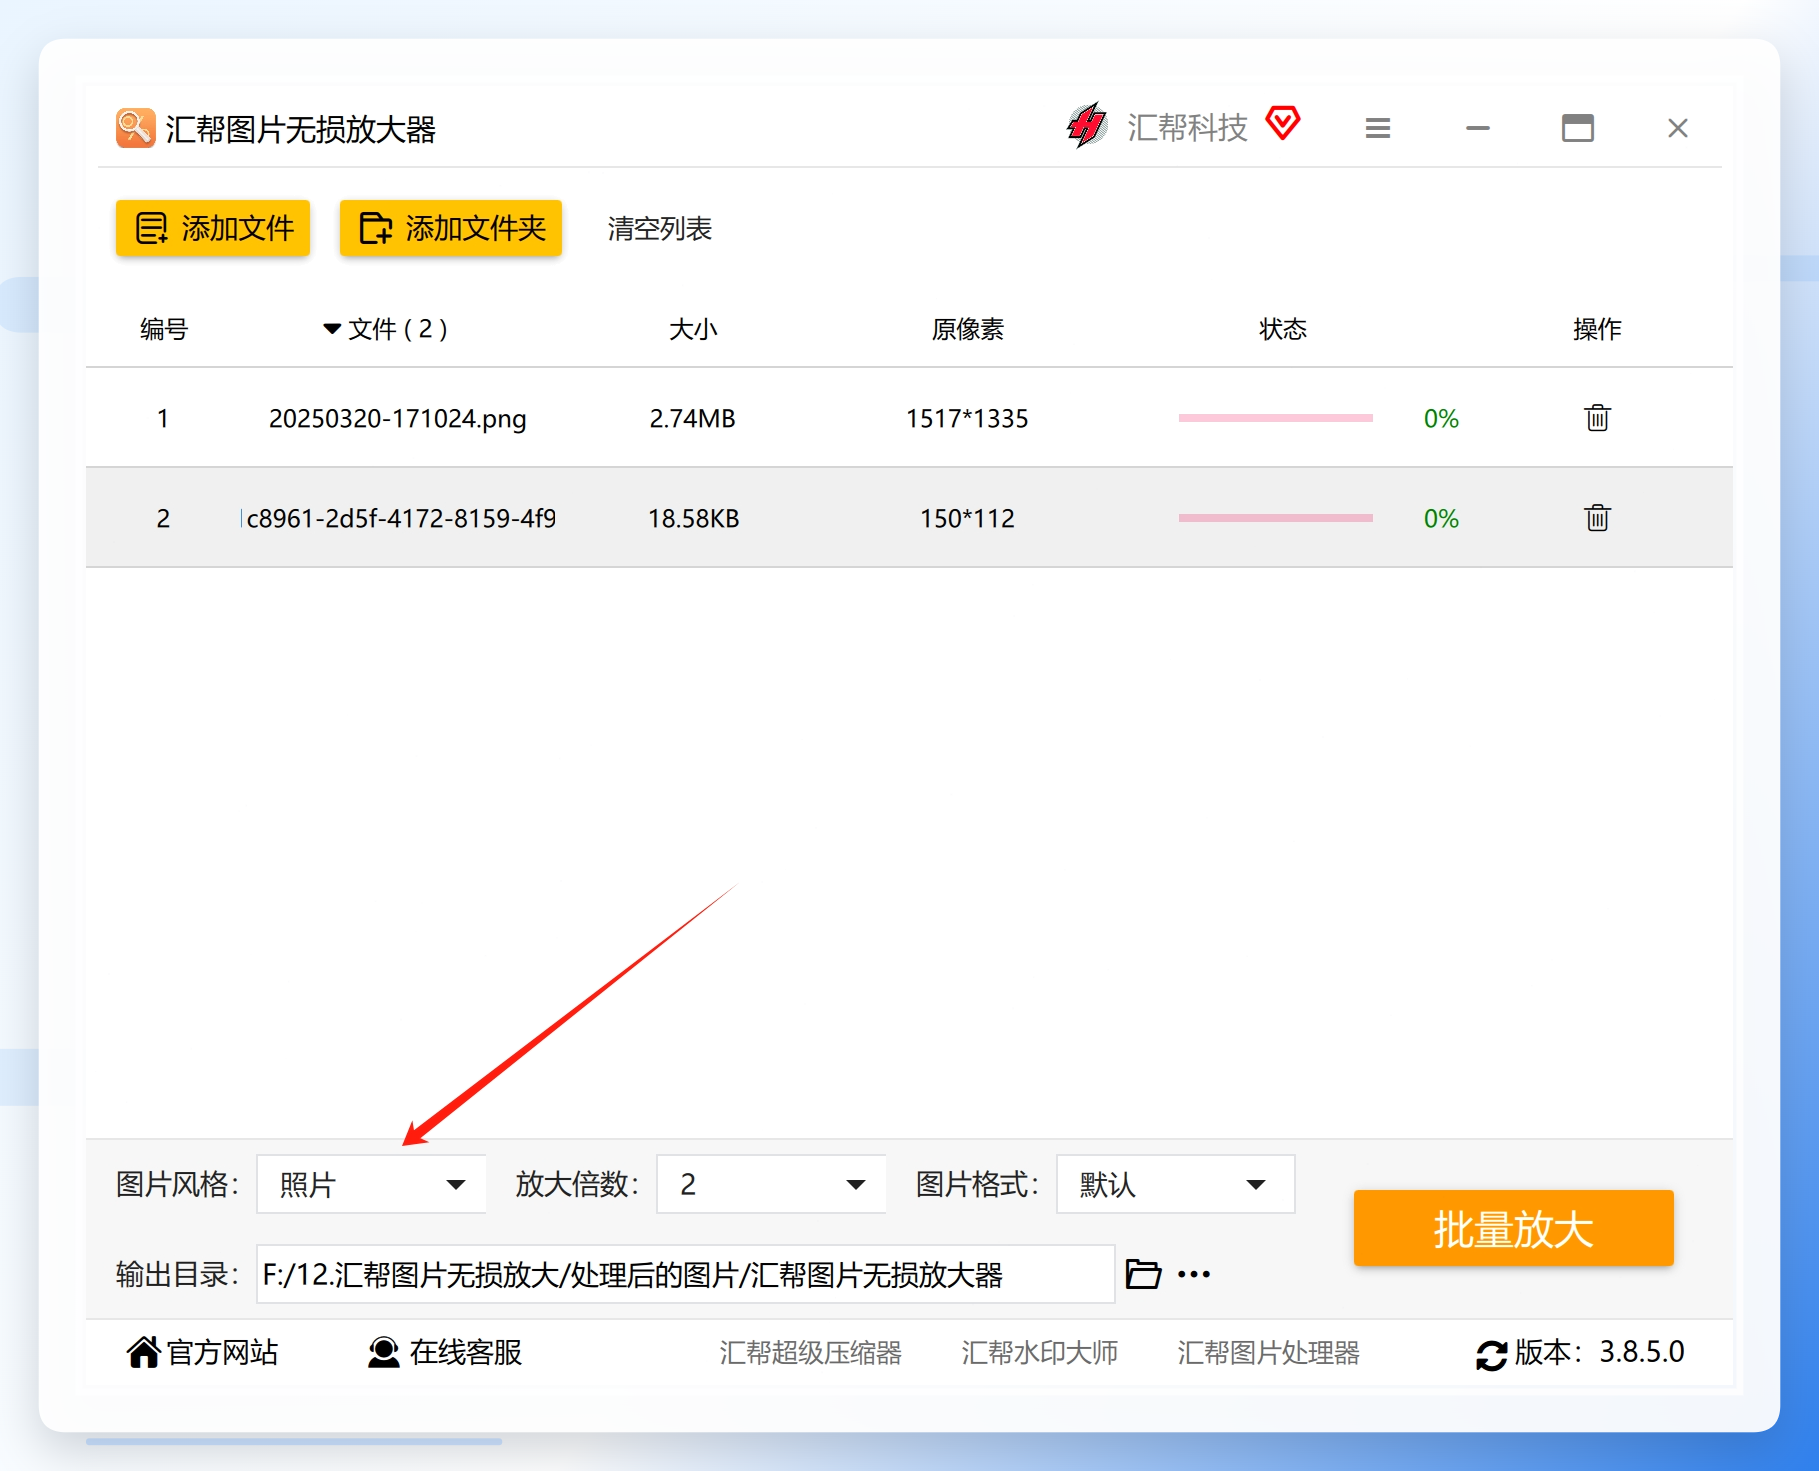1819x1471 pixels.
Task: Click the 输出目录 path field
Action: (x=685, y=1274)
